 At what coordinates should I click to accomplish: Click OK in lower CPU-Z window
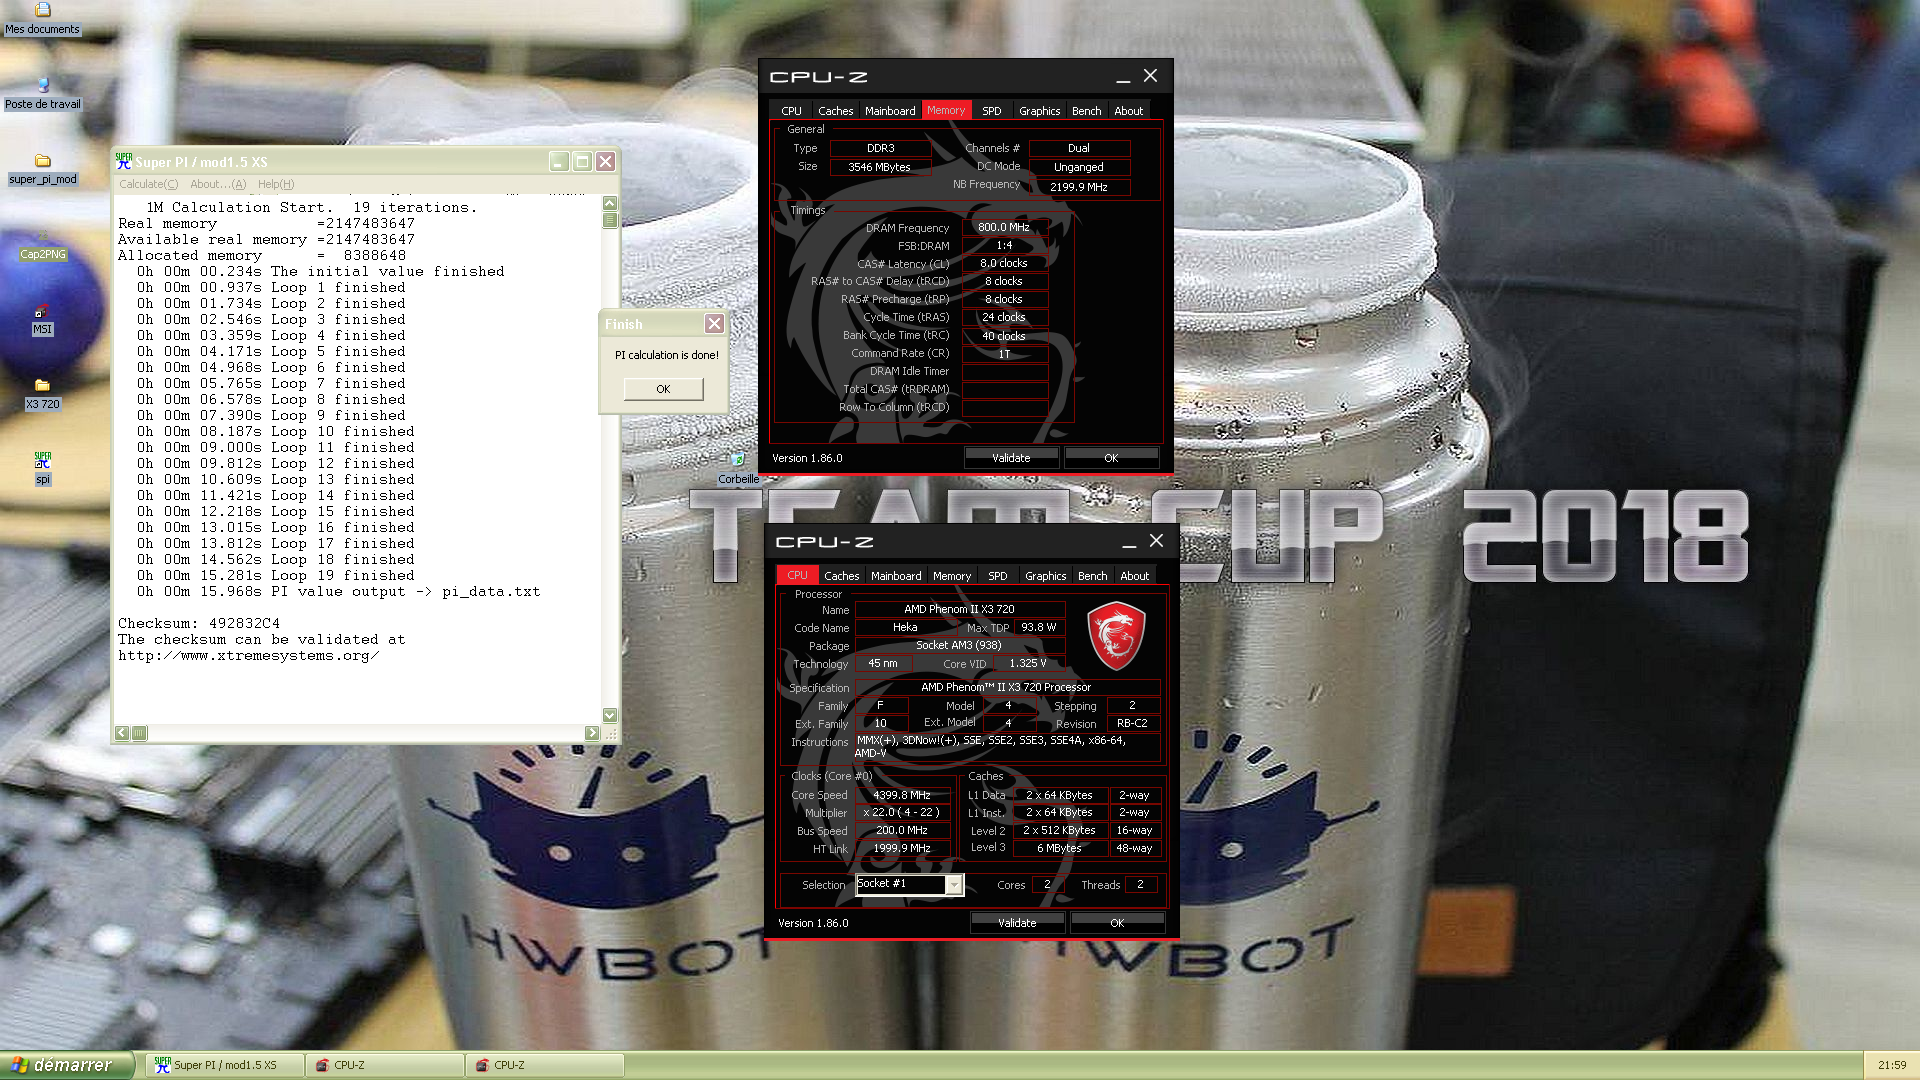click(x=1117, y=923)
